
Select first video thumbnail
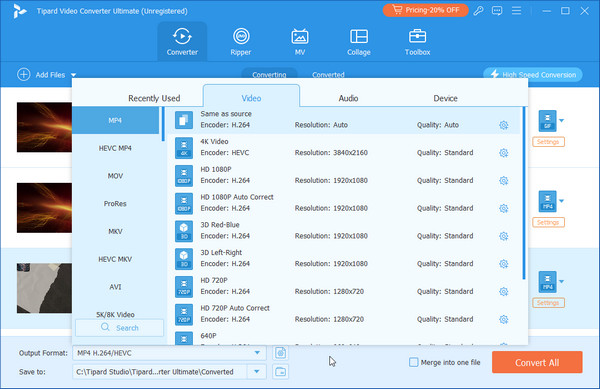click(44, 127)
